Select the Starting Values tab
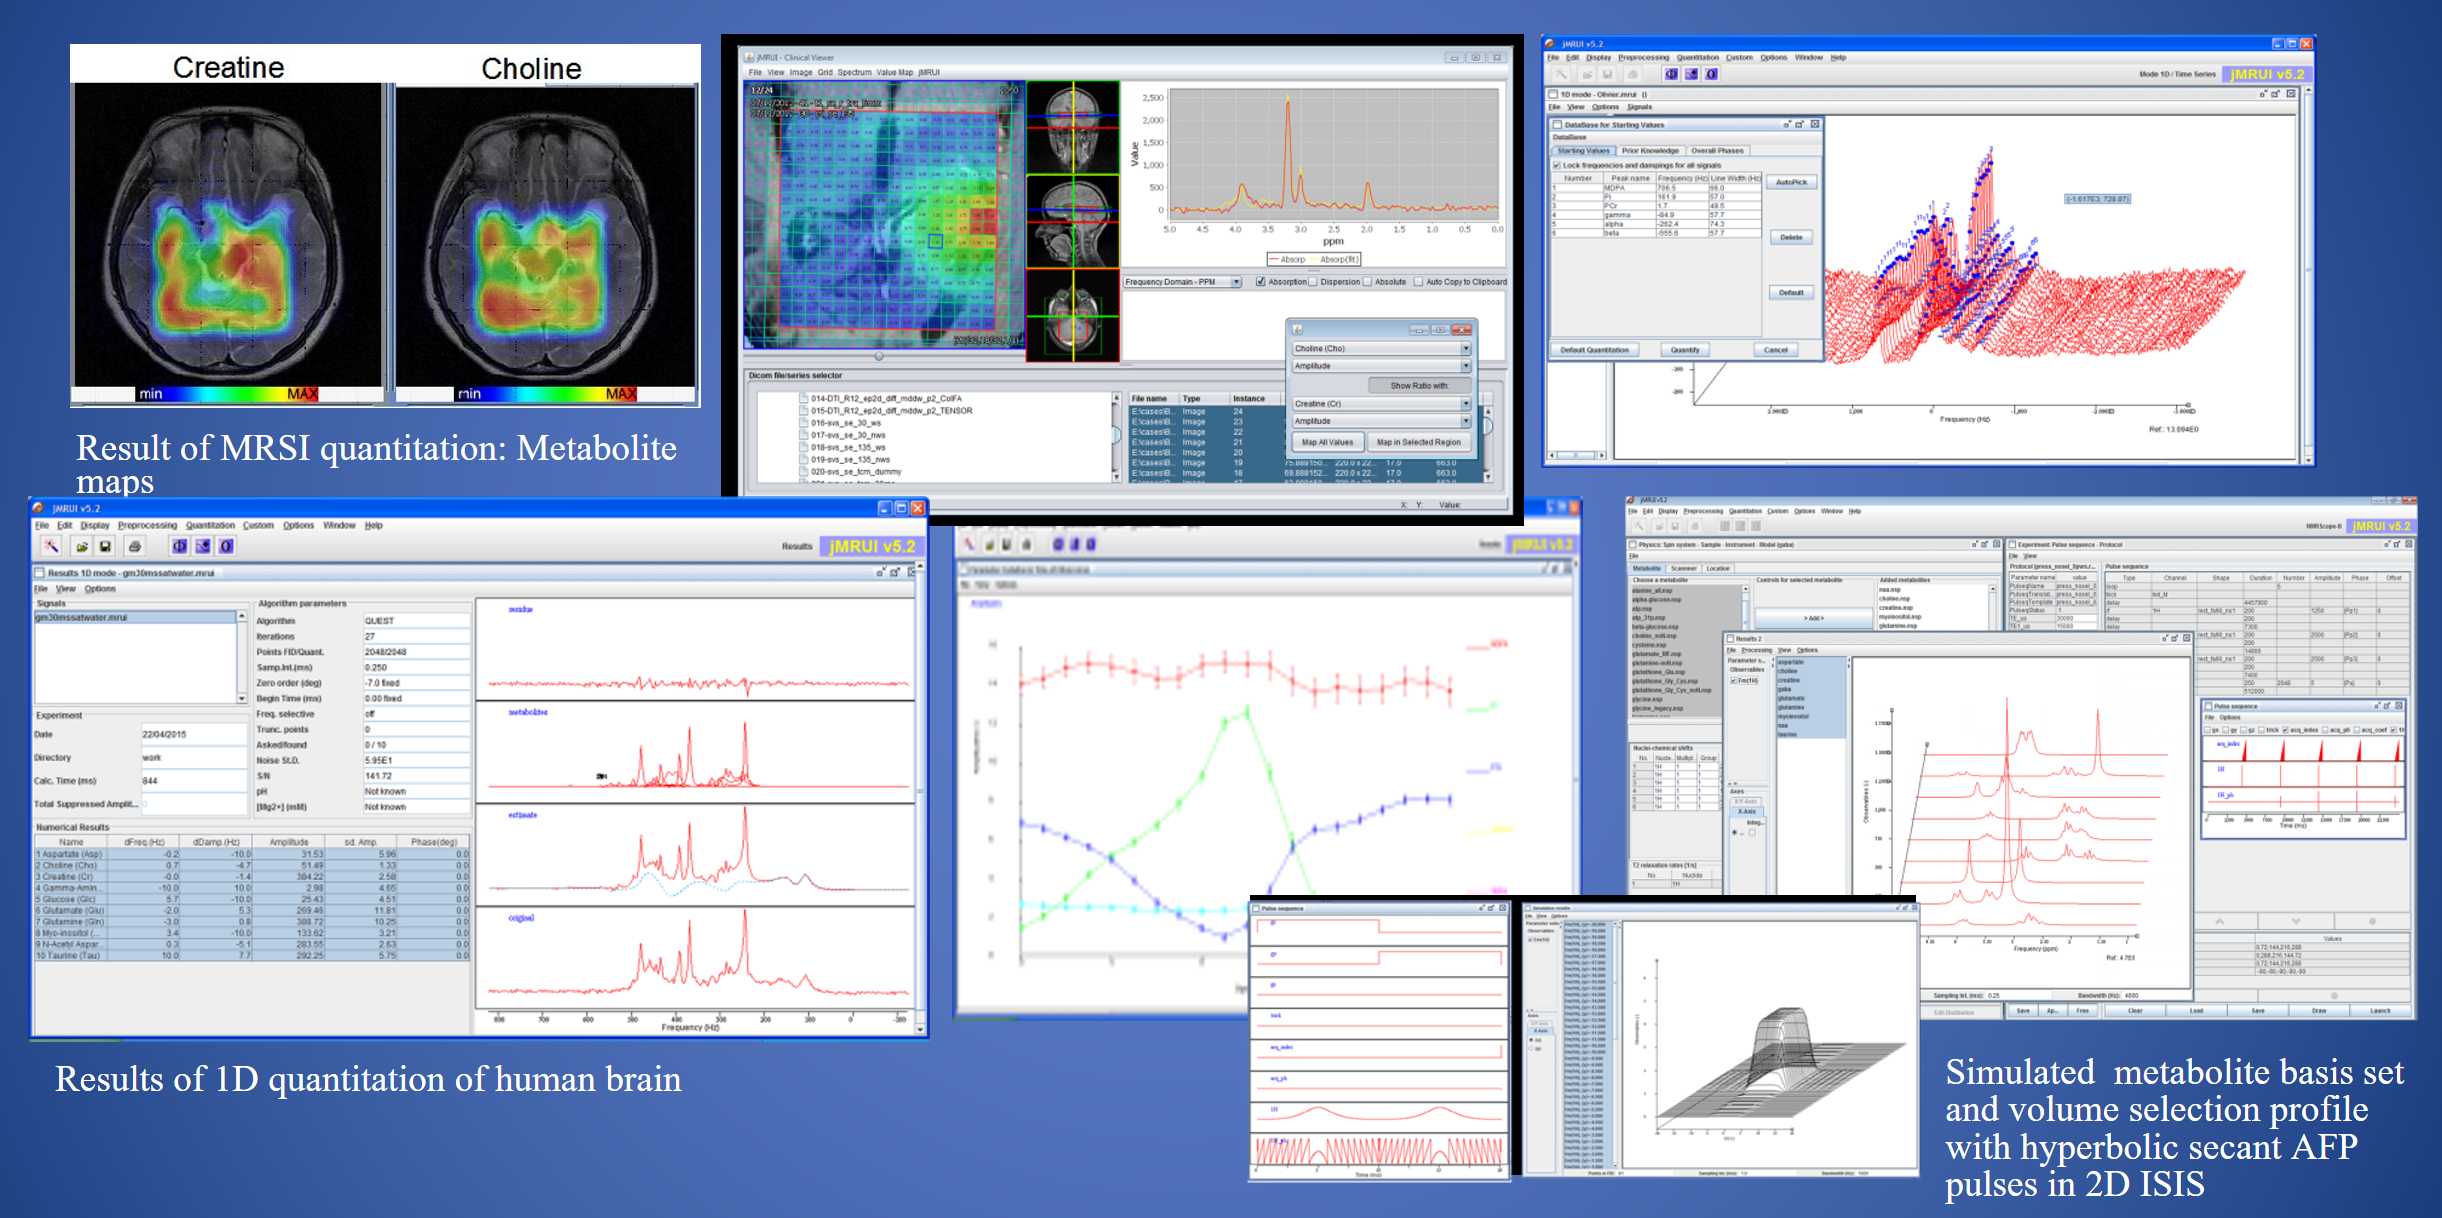The width and height of the screenshot is (2442, 1218). point(1583,151)
